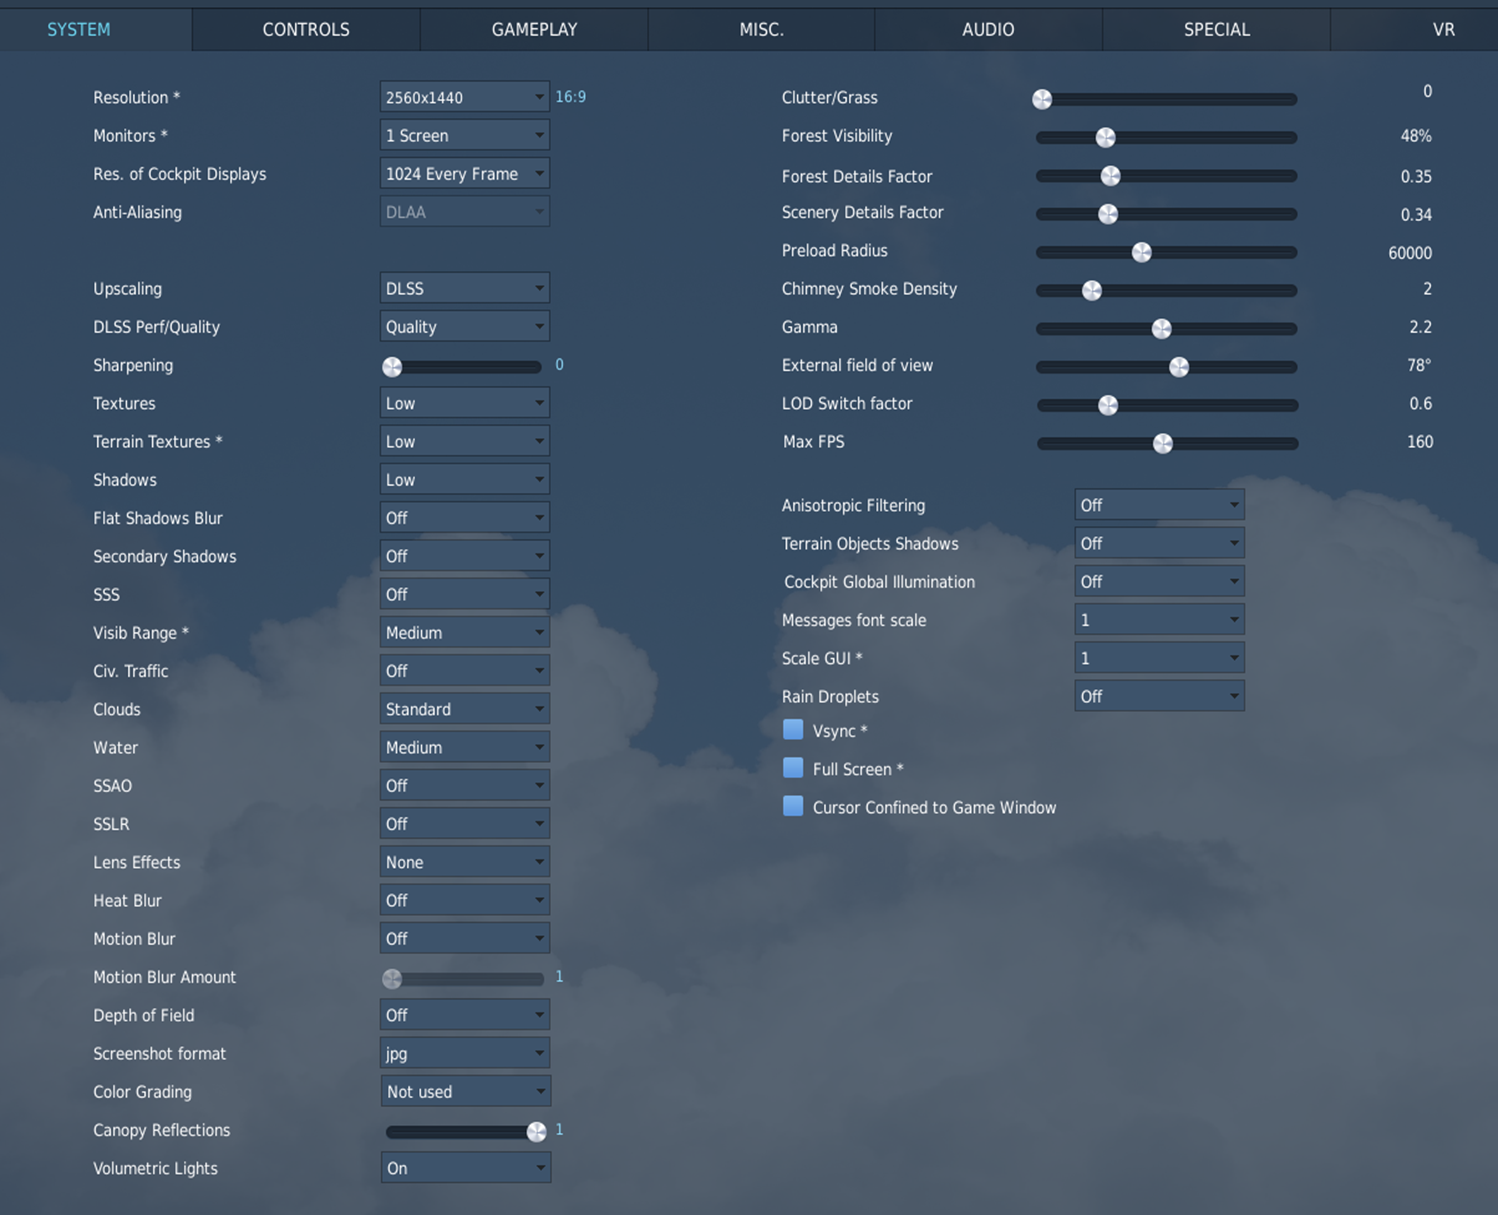
Task: Change the DLSS Perf/Quality dropdown
Action: (x=464, y=326)
